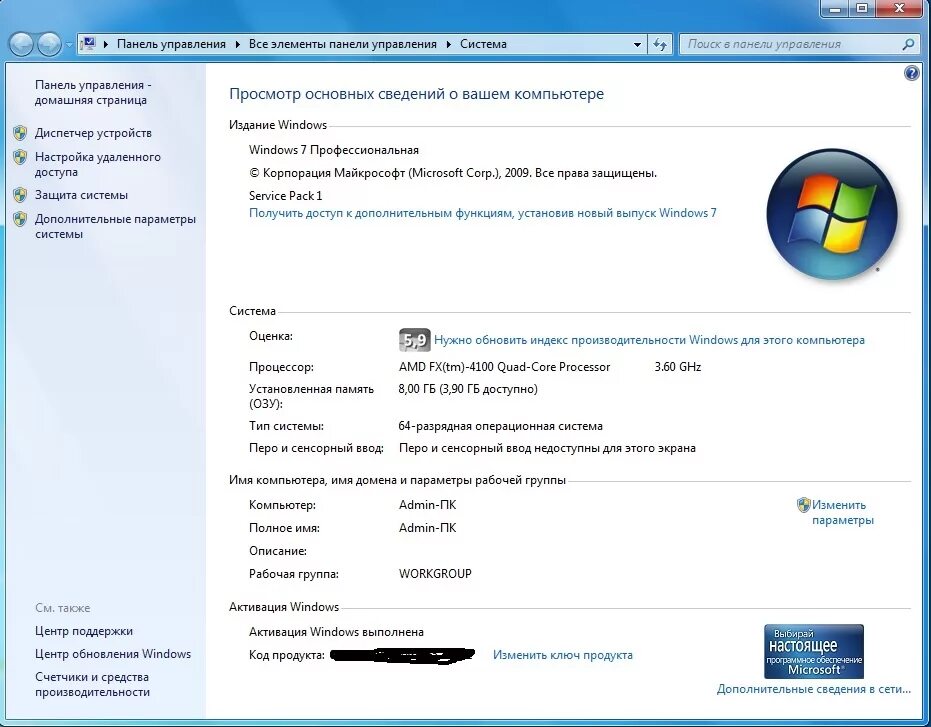
Task: Refresh the page with the refresh button
Action: 660,45
